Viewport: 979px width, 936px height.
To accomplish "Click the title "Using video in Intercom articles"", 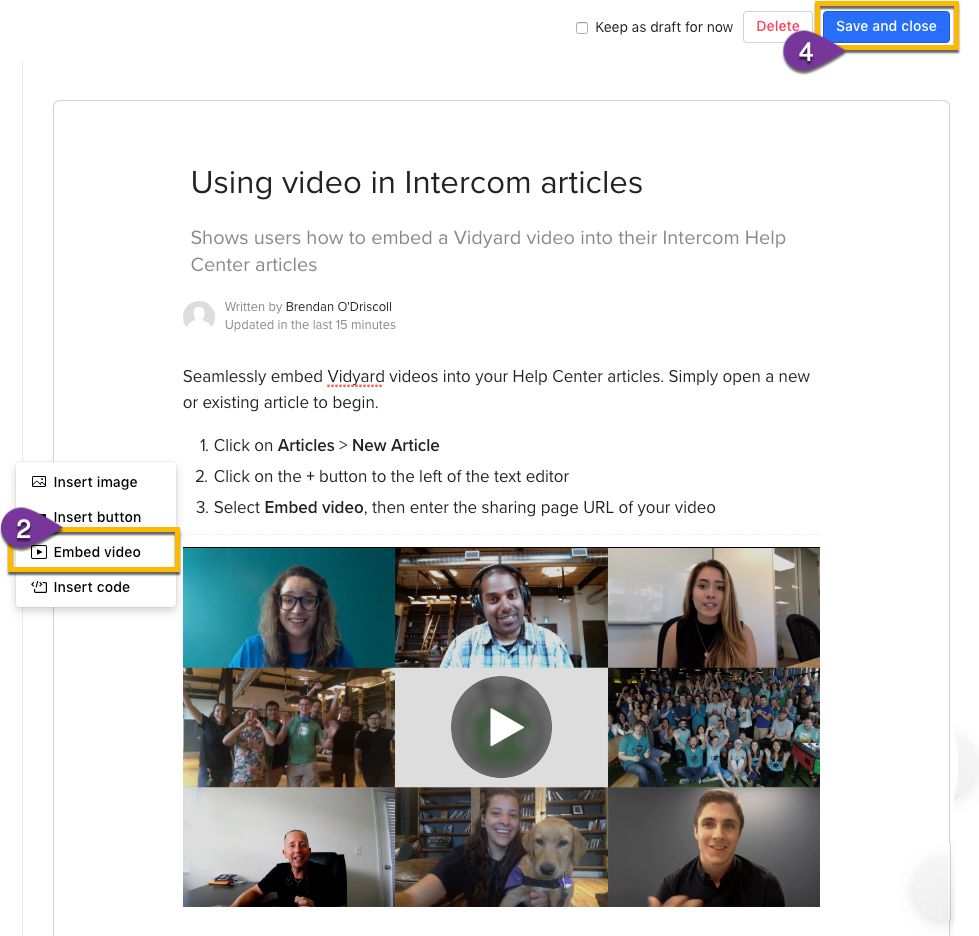I will tap(417, 183).
